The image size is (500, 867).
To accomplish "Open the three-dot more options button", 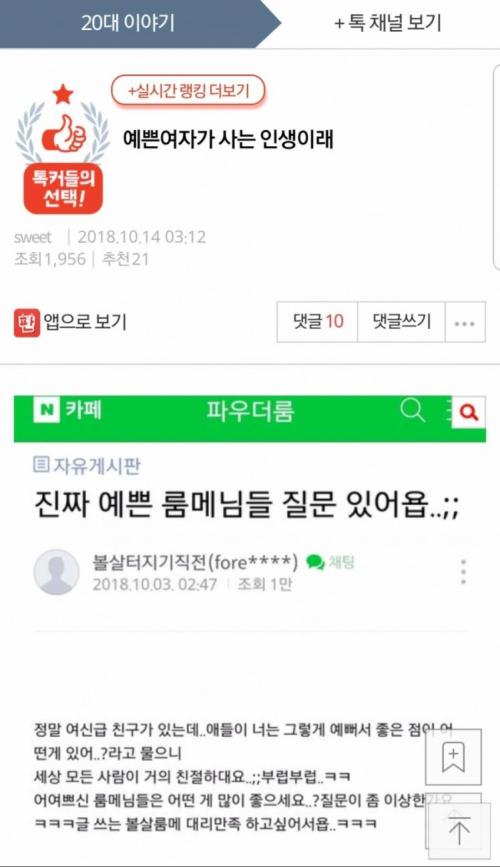I will click(465, 323).
